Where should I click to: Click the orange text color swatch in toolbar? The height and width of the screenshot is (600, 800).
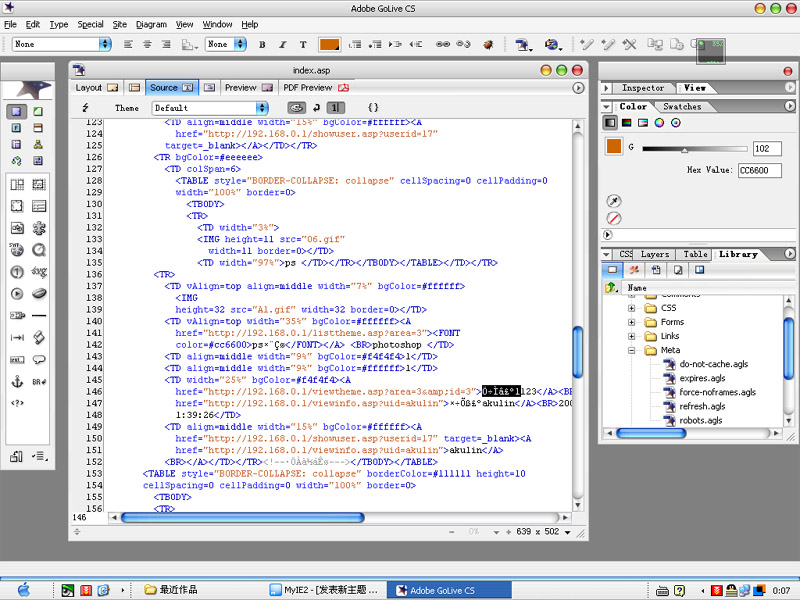(329, 45)
